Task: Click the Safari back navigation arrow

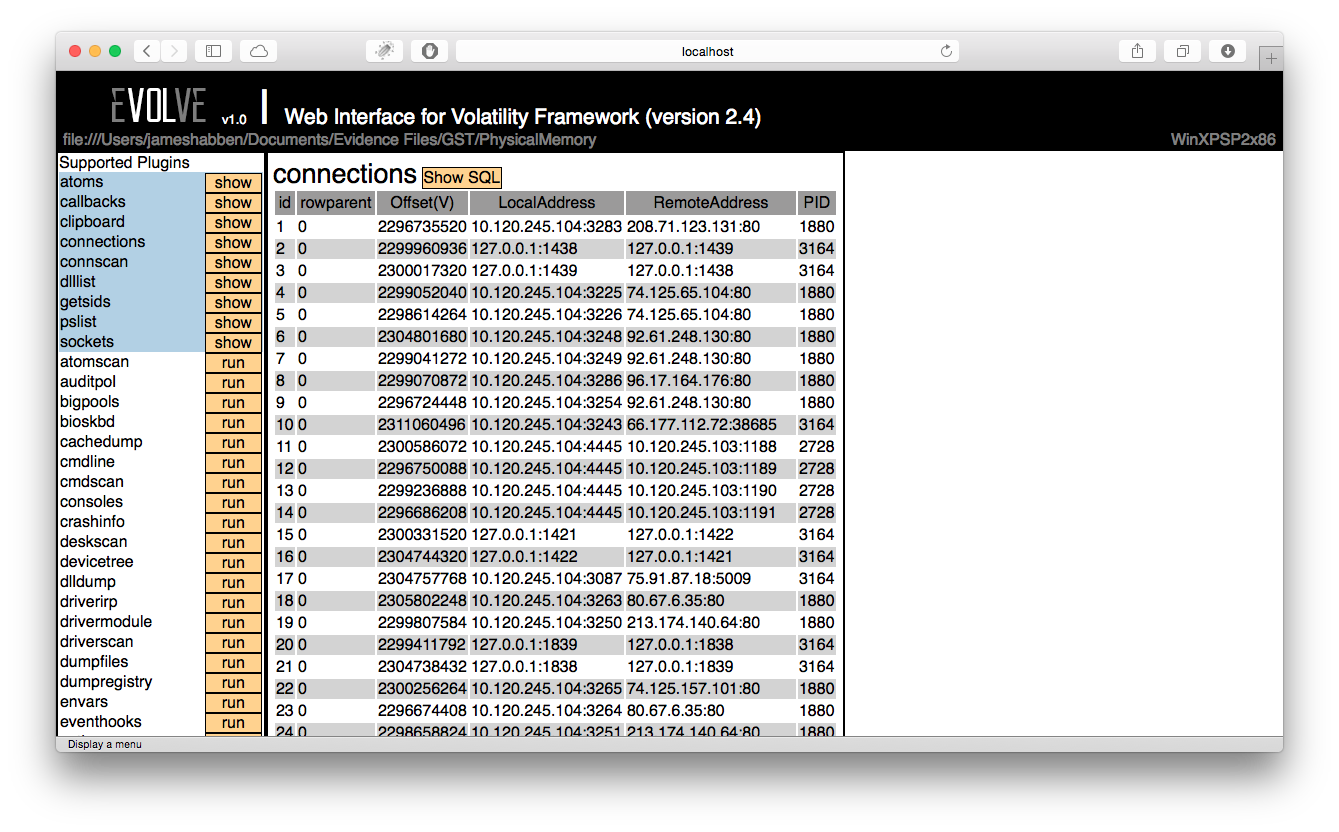Action: 147,51
